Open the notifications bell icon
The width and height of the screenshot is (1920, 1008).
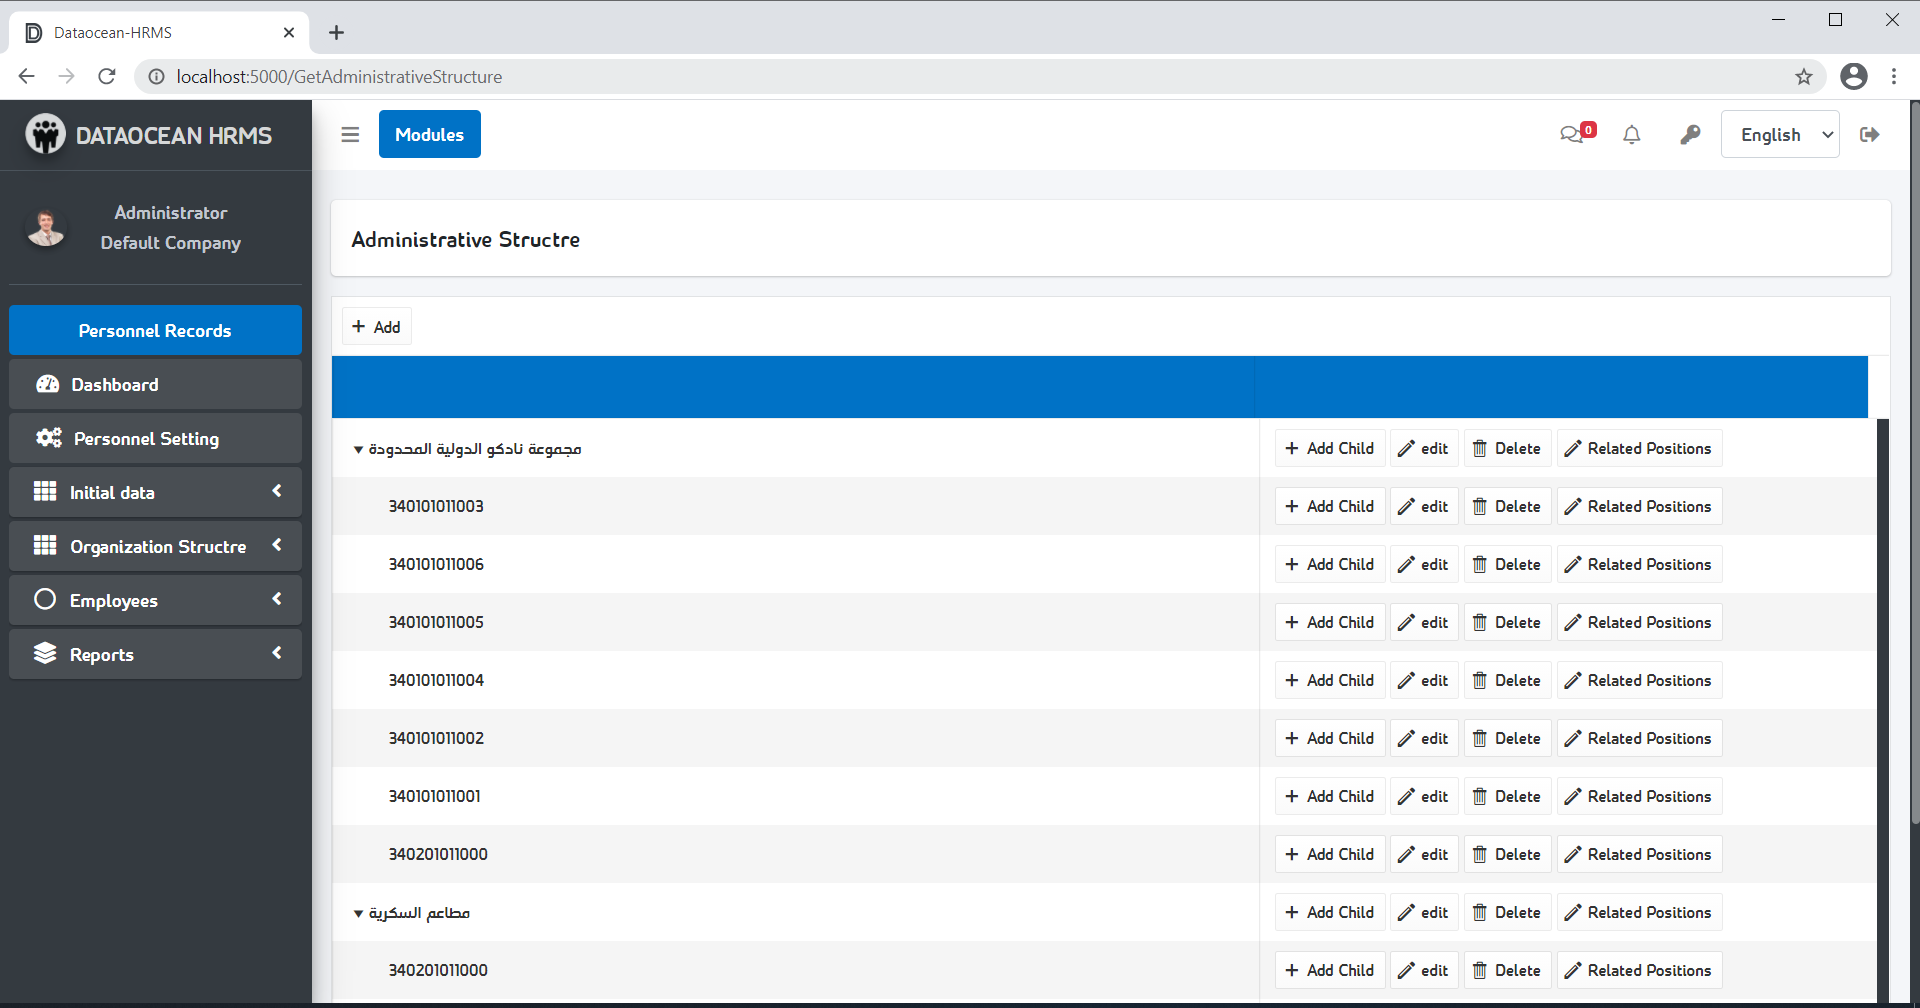(1631, 135)
